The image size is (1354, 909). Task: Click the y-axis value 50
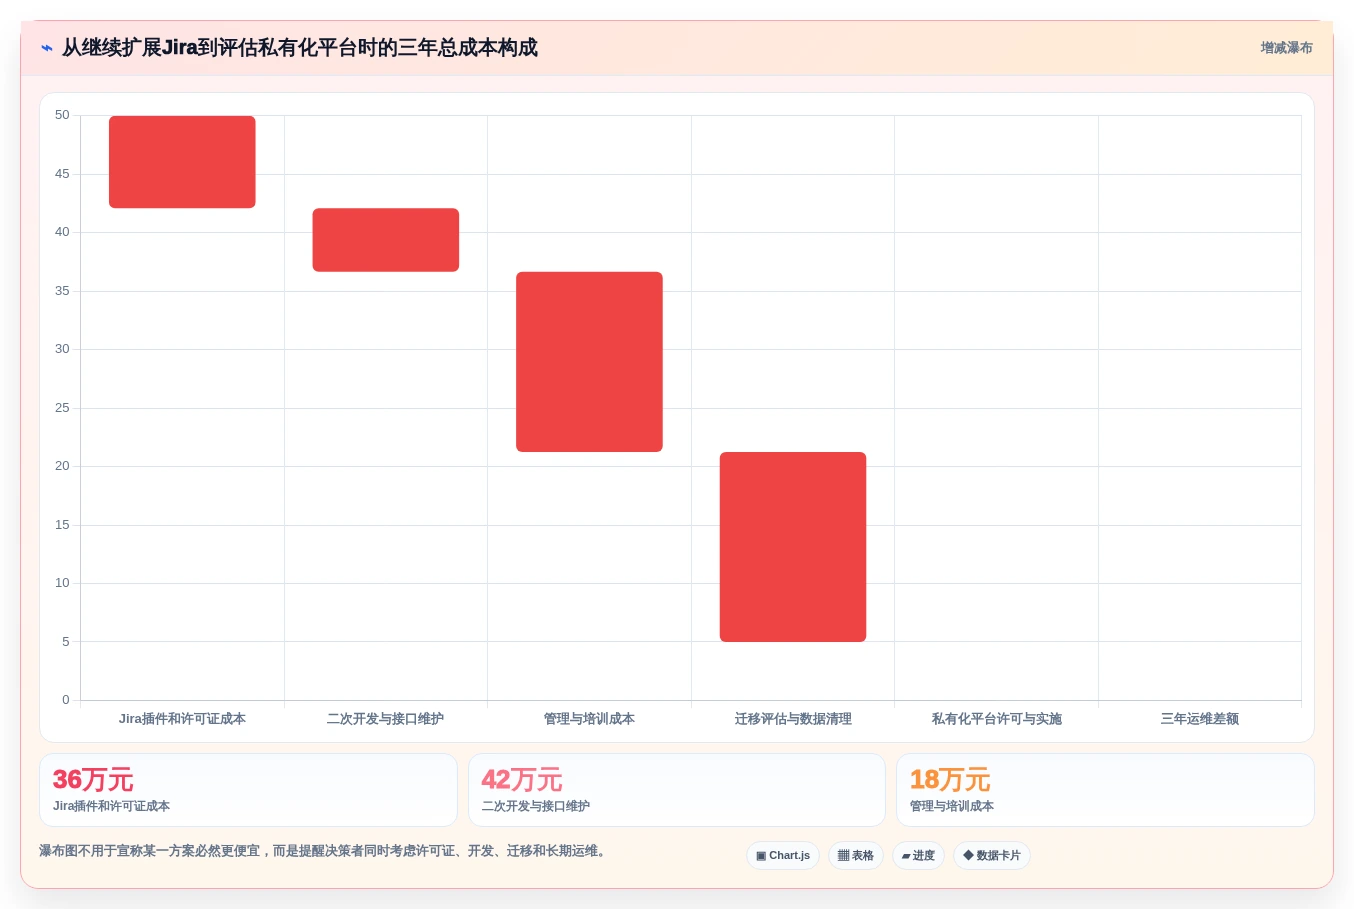coord(62,115)
